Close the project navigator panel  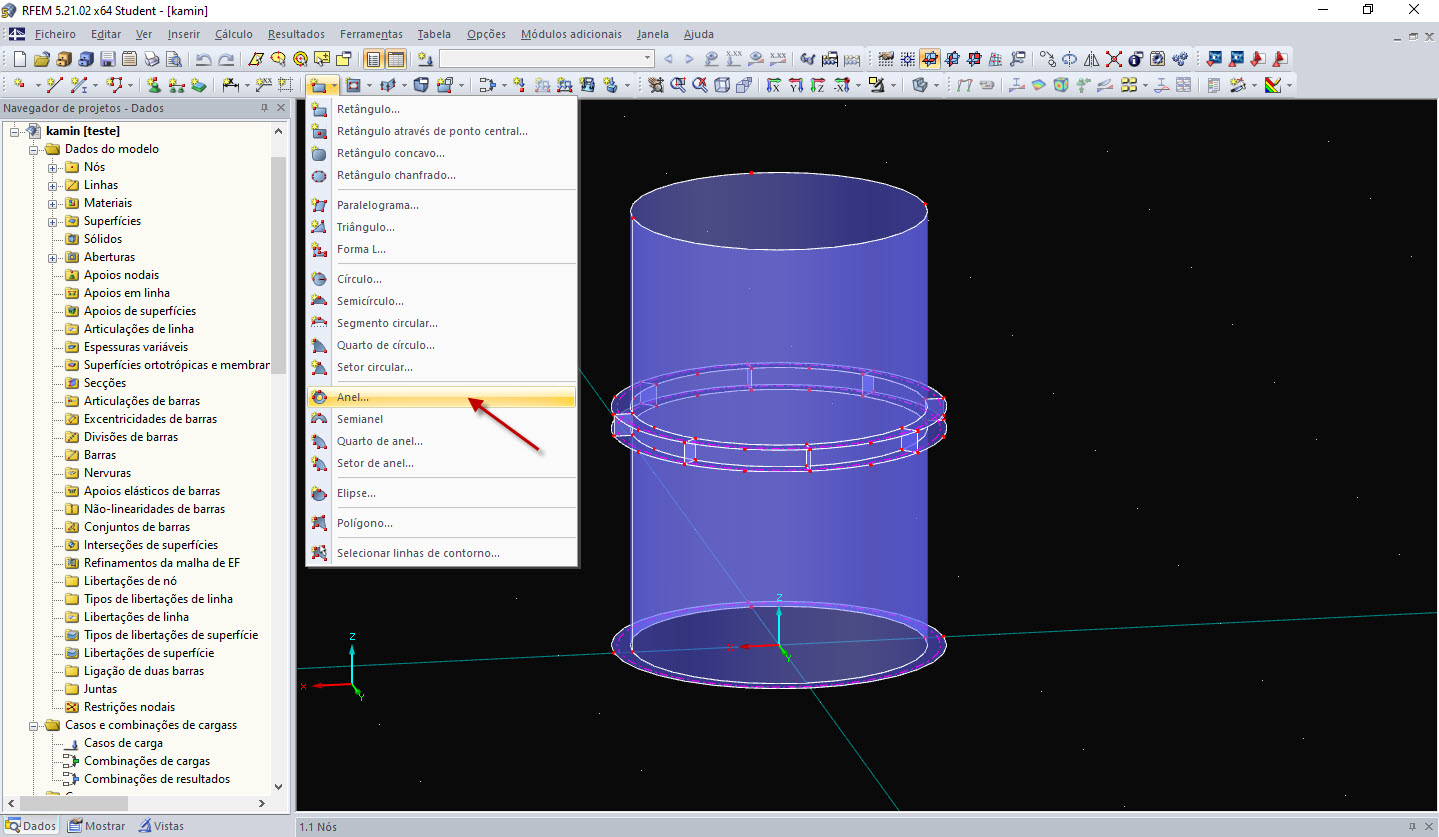point(281,108)
